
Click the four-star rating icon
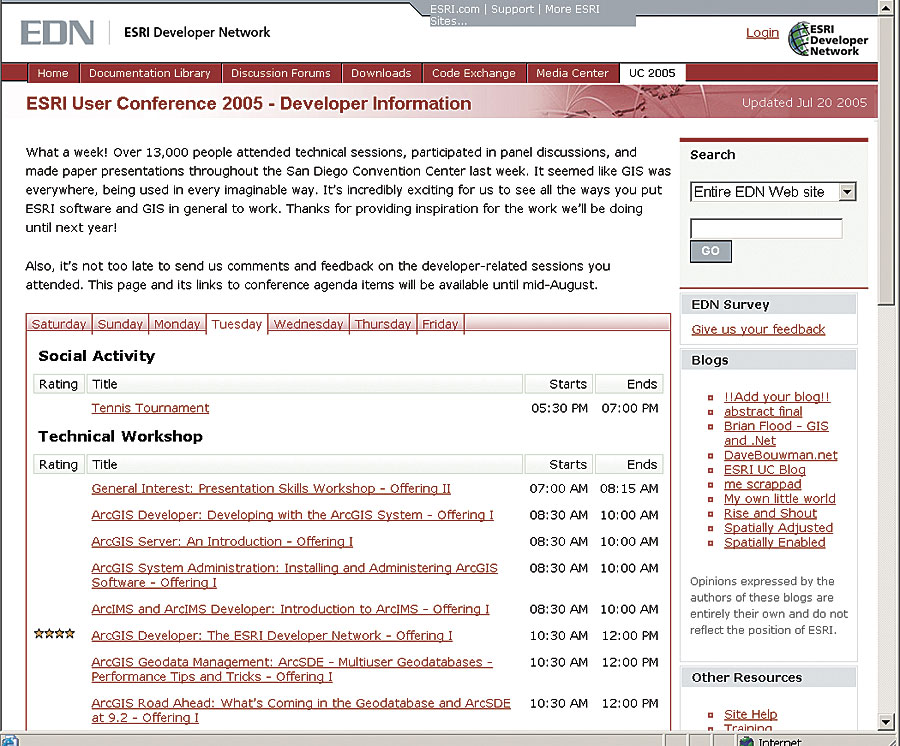point(54,634)
